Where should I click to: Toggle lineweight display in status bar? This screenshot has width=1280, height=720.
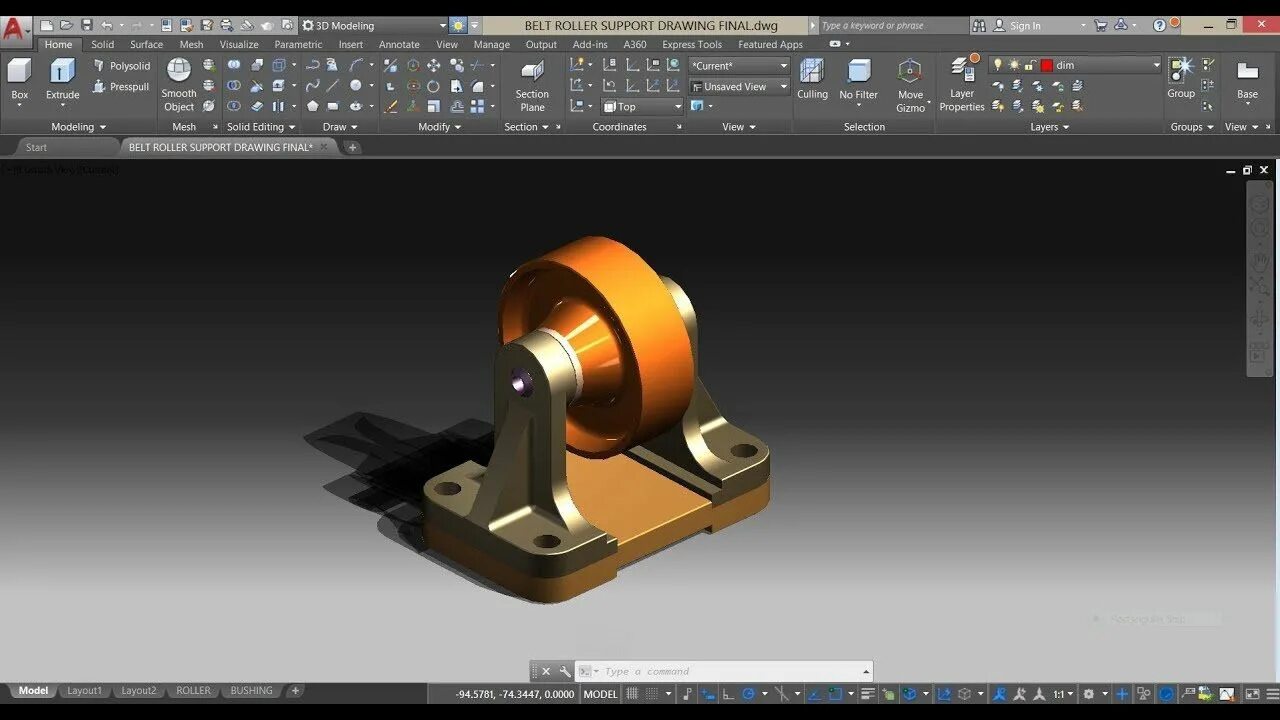point(868,694)
